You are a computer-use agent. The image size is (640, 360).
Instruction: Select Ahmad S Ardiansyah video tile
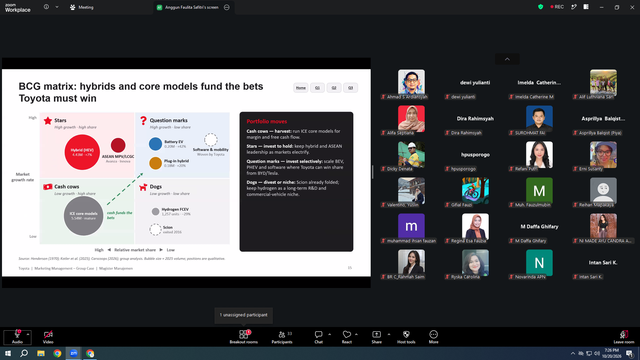point(411,84)
